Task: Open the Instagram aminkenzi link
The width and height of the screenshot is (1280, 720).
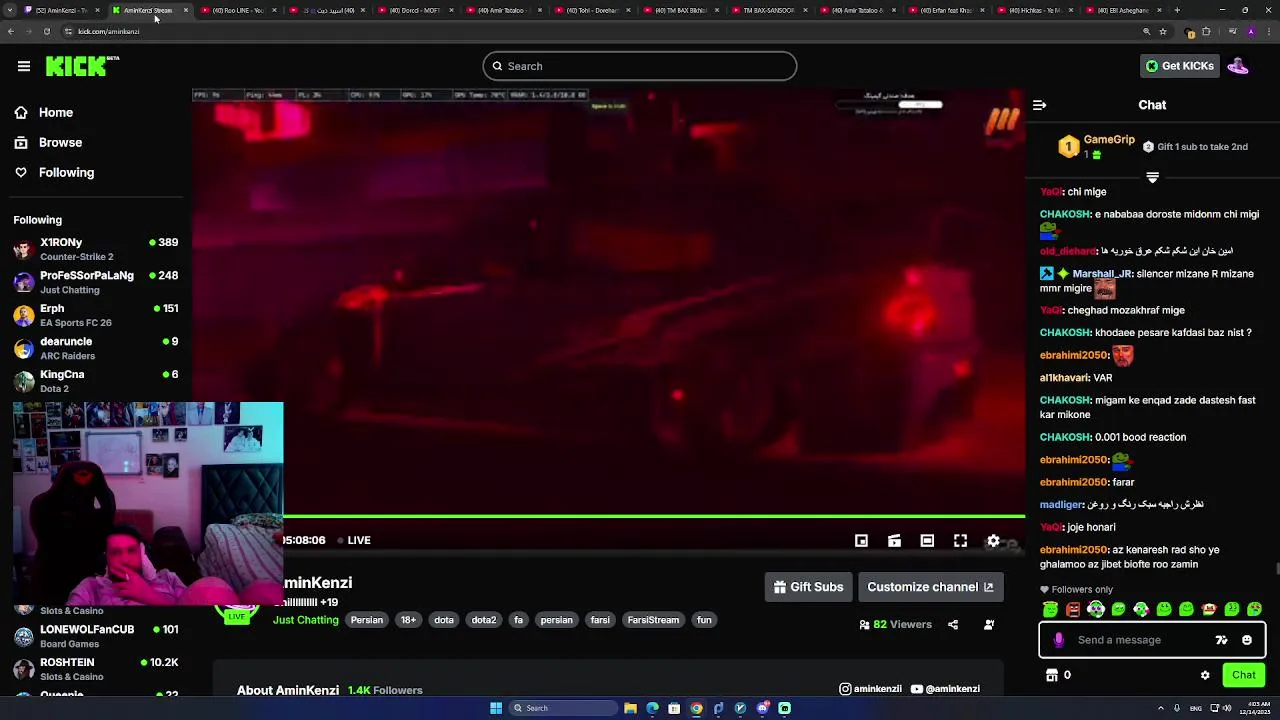Action: pos(870,689)
